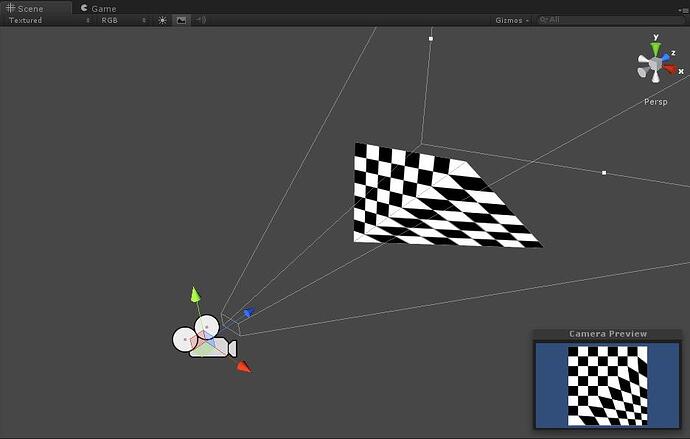690x439 pixels.
Task: Focus the scene search field labeled All
Action: pos(612,20)
